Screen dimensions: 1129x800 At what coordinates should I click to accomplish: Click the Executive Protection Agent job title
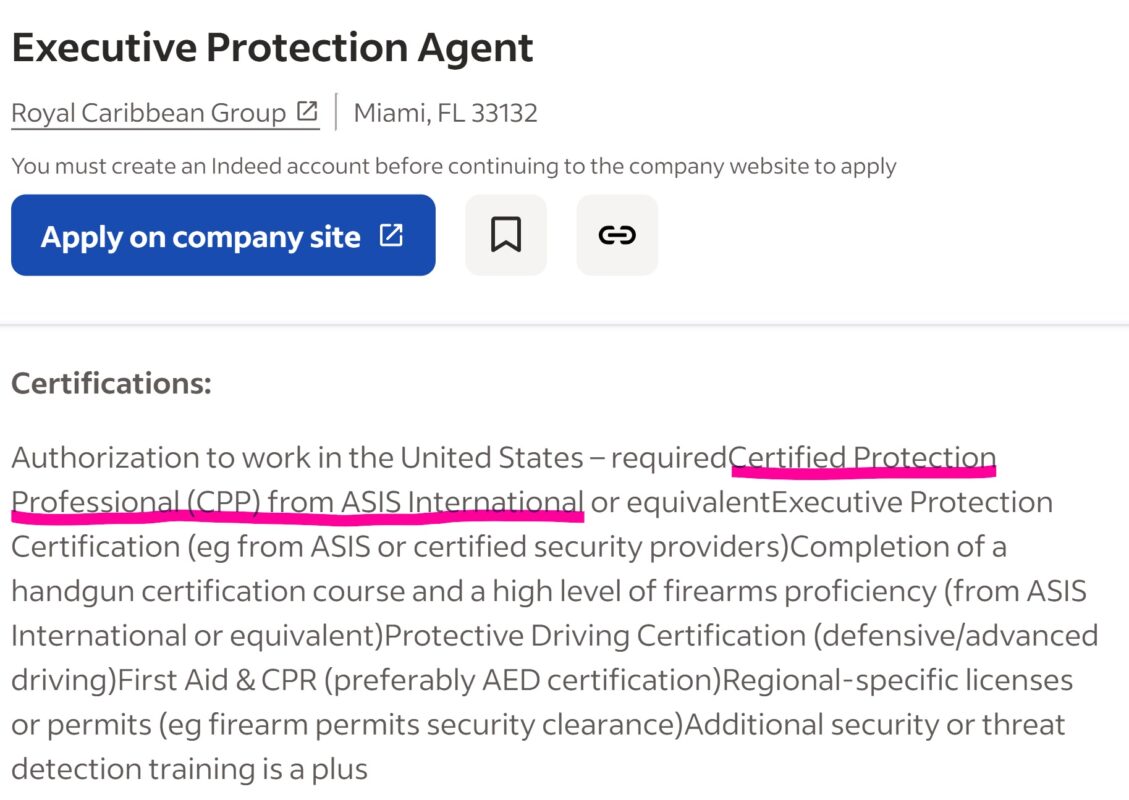coord(272,48)
